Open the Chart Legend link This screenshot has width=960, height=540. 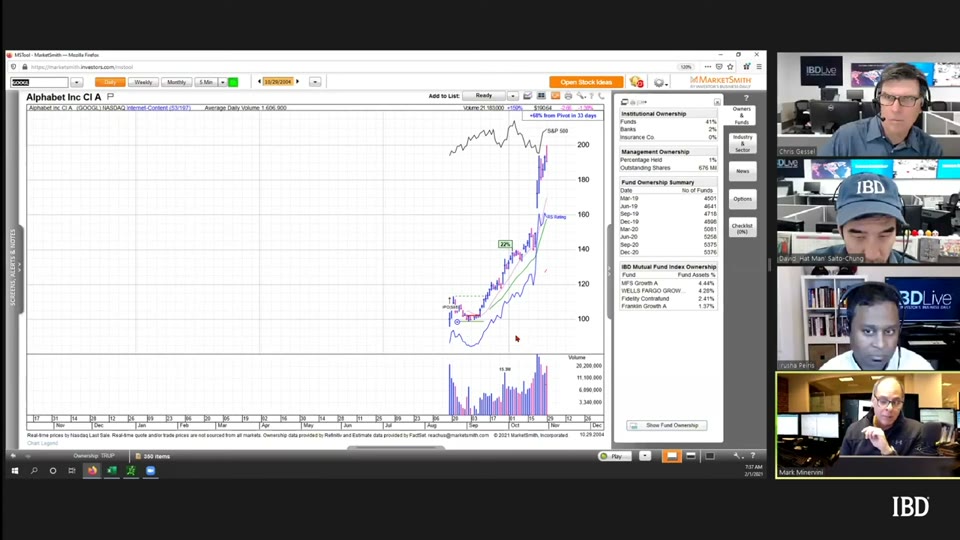[42, 443]
